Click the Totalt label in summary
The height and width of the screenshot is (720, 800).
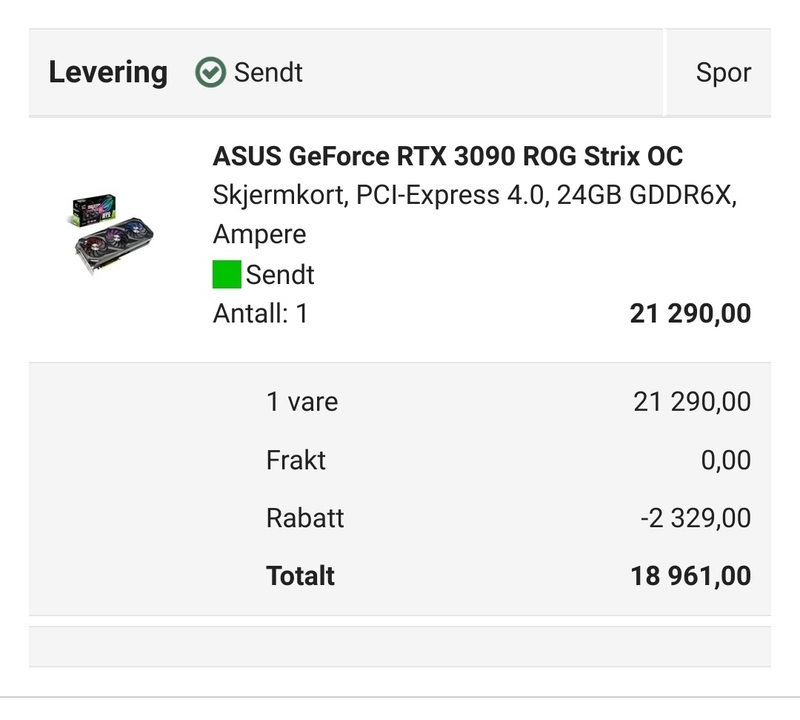pyautogui.click(x=300, y=576)
